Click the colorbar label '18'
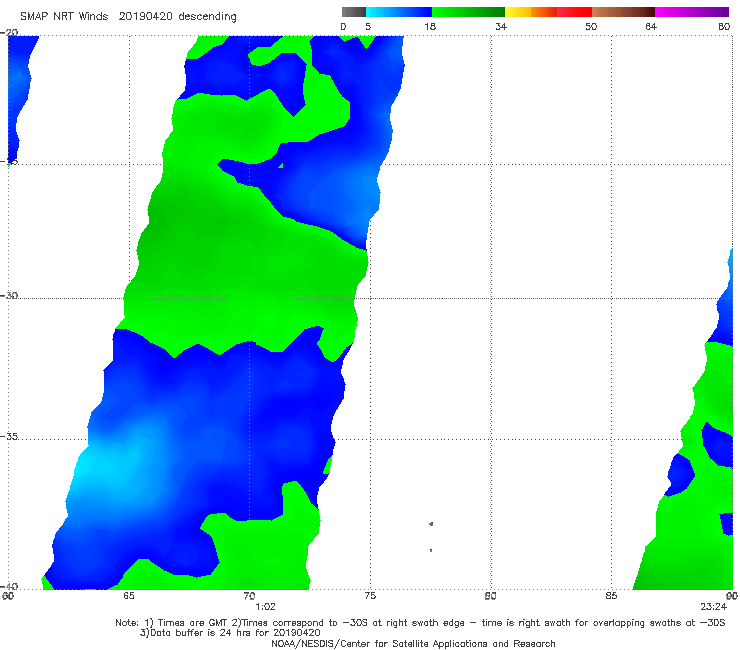 tap(430, 26)
